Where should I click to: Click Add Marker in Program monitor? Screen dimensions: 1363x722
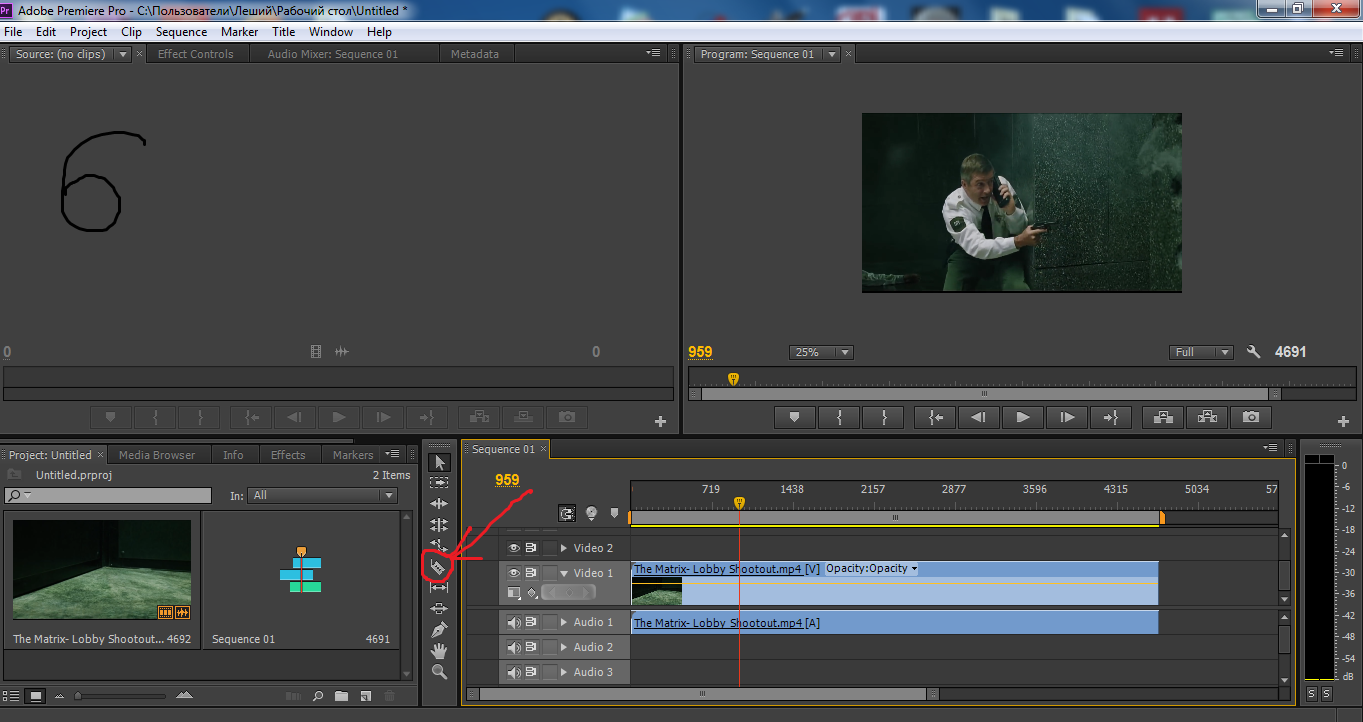[x=795, y=417]
